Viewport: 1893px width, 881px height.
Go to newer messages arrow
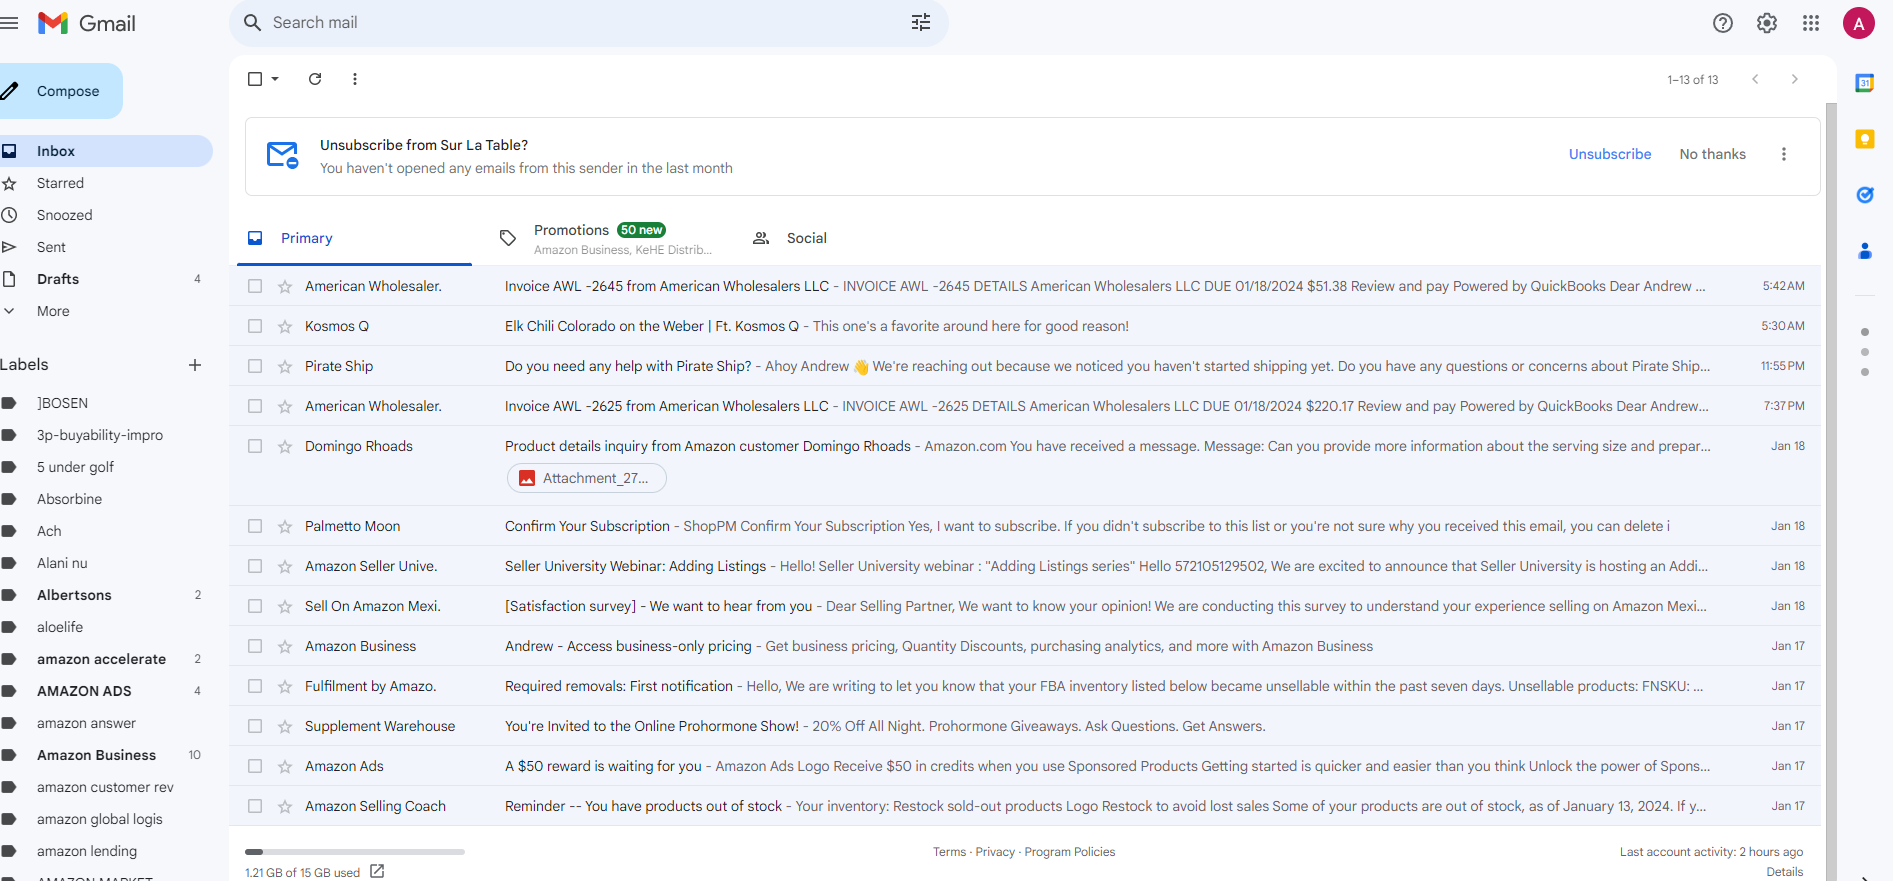[x=1755, y=79]
